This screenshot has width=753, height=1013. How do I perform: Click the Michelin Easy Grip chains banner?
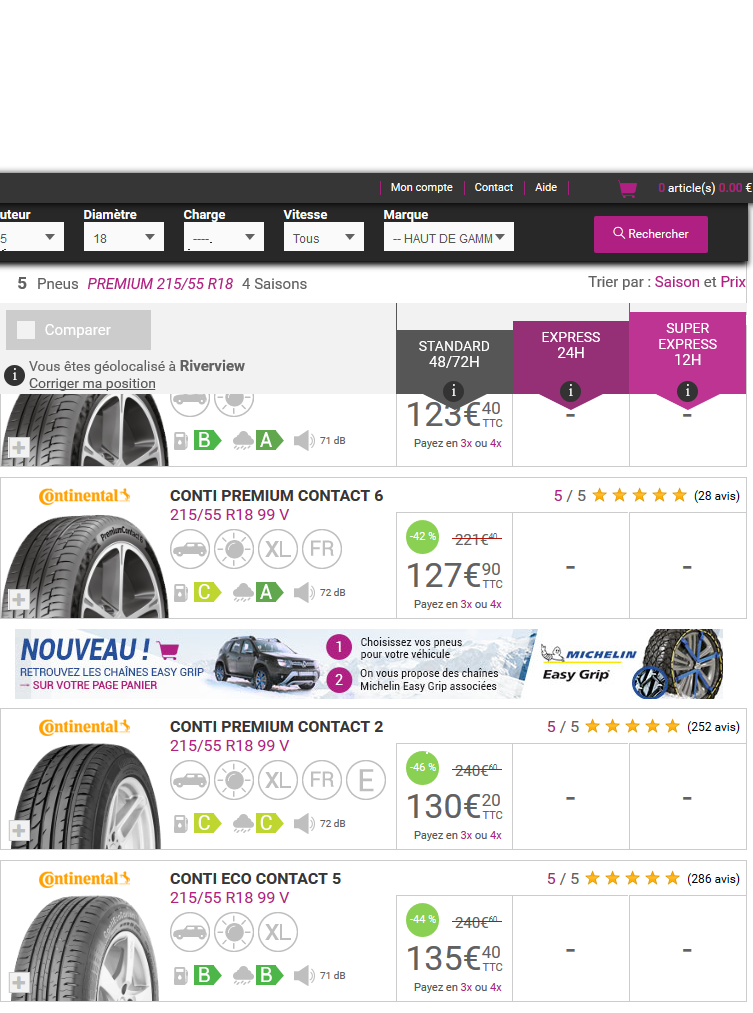click(369, 664)
